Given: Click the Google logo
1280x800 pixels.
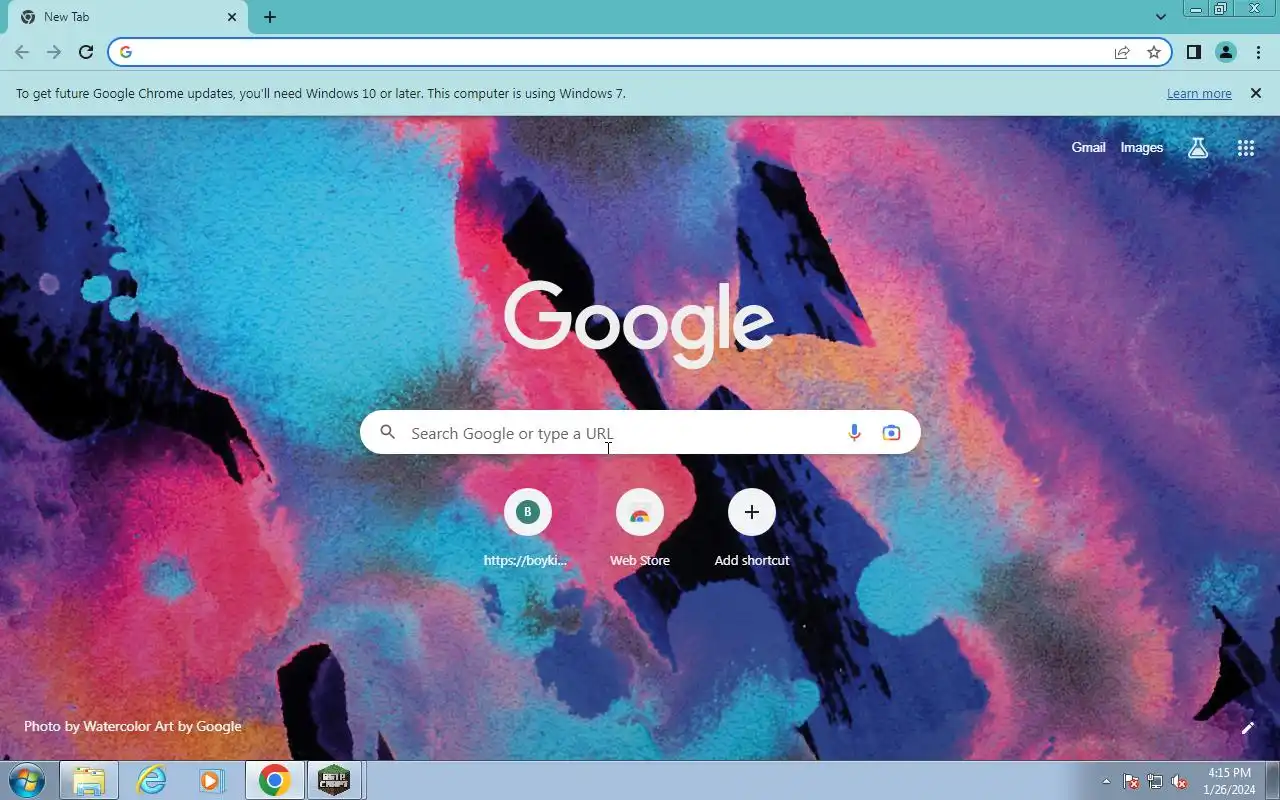Looking at the screenshot, I should [x=639, y=323].
